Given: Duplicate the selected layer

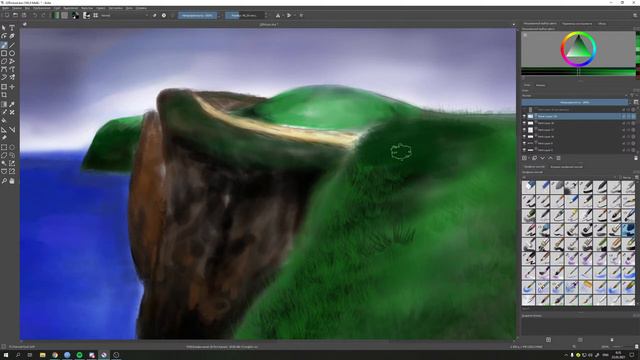Looking at the screenshot, I should click(x=534, y=158).
